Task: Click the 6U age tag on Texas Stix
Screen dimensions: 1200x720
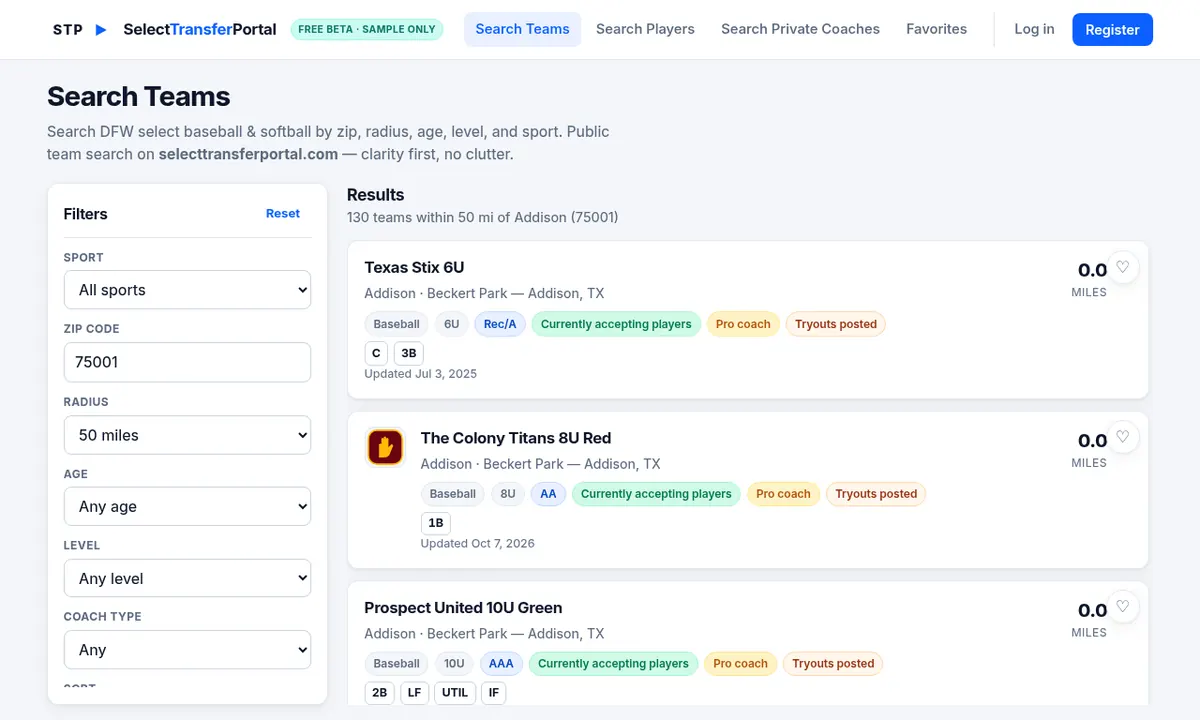Action: point(452,324)
